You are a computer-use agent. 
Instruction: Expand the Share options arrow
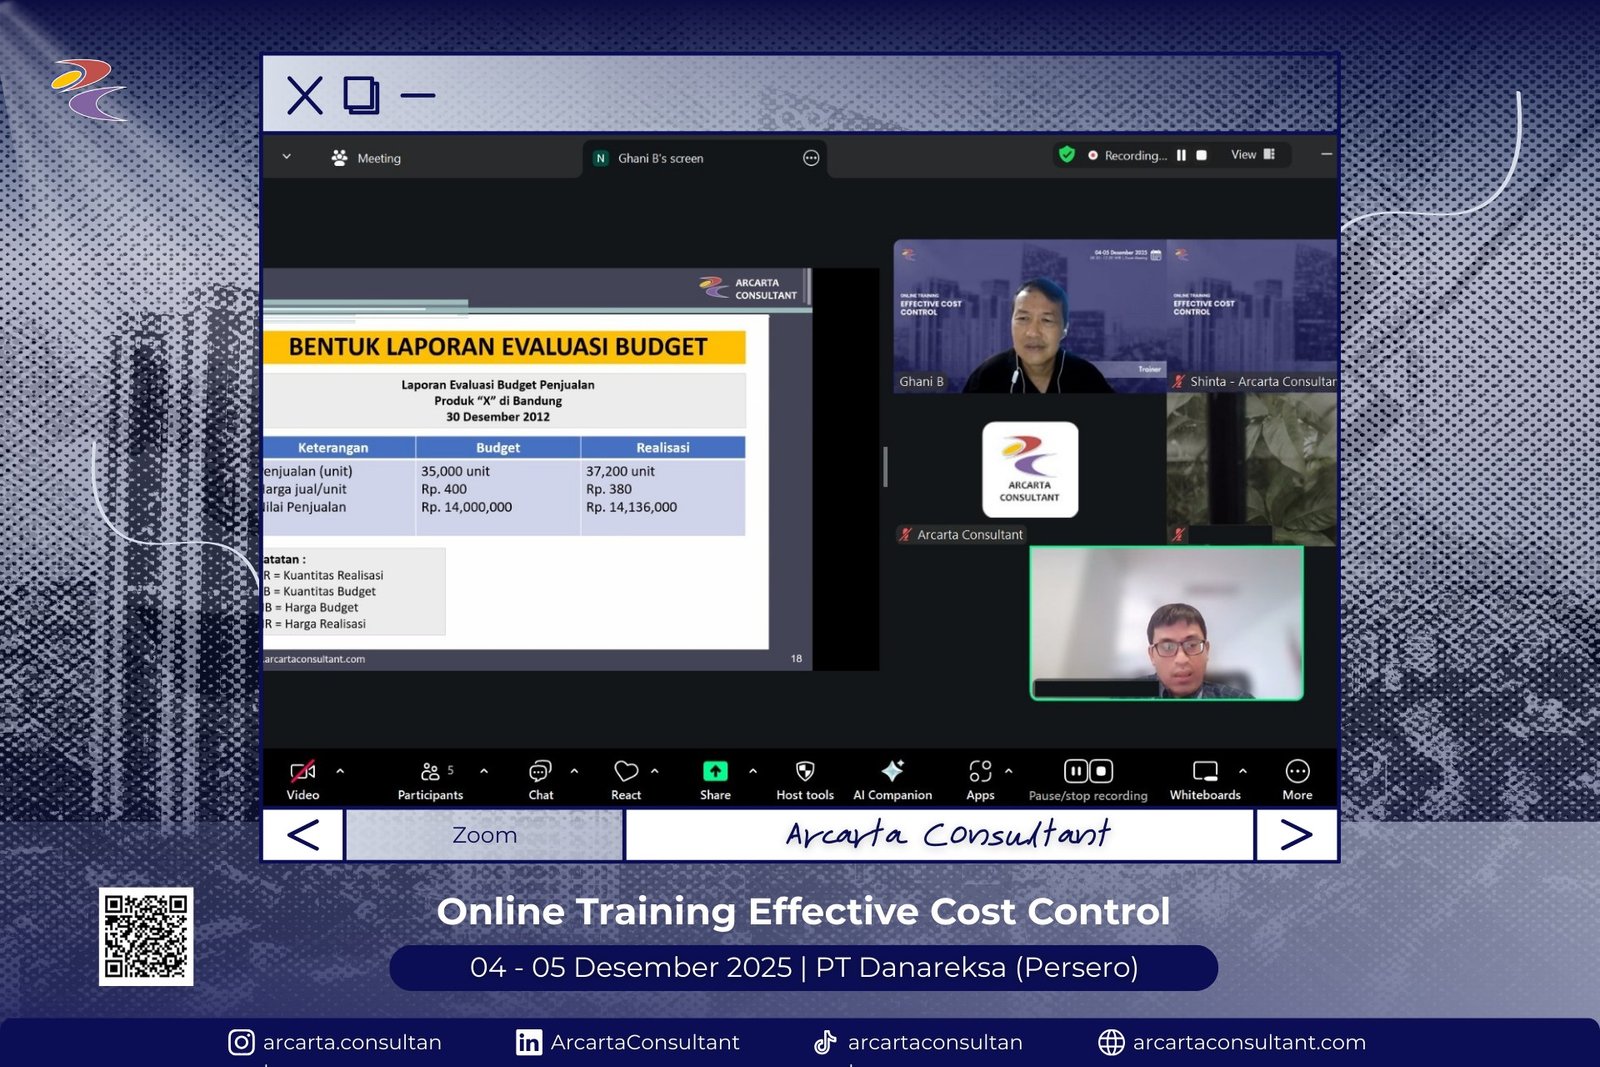point(753,771)
